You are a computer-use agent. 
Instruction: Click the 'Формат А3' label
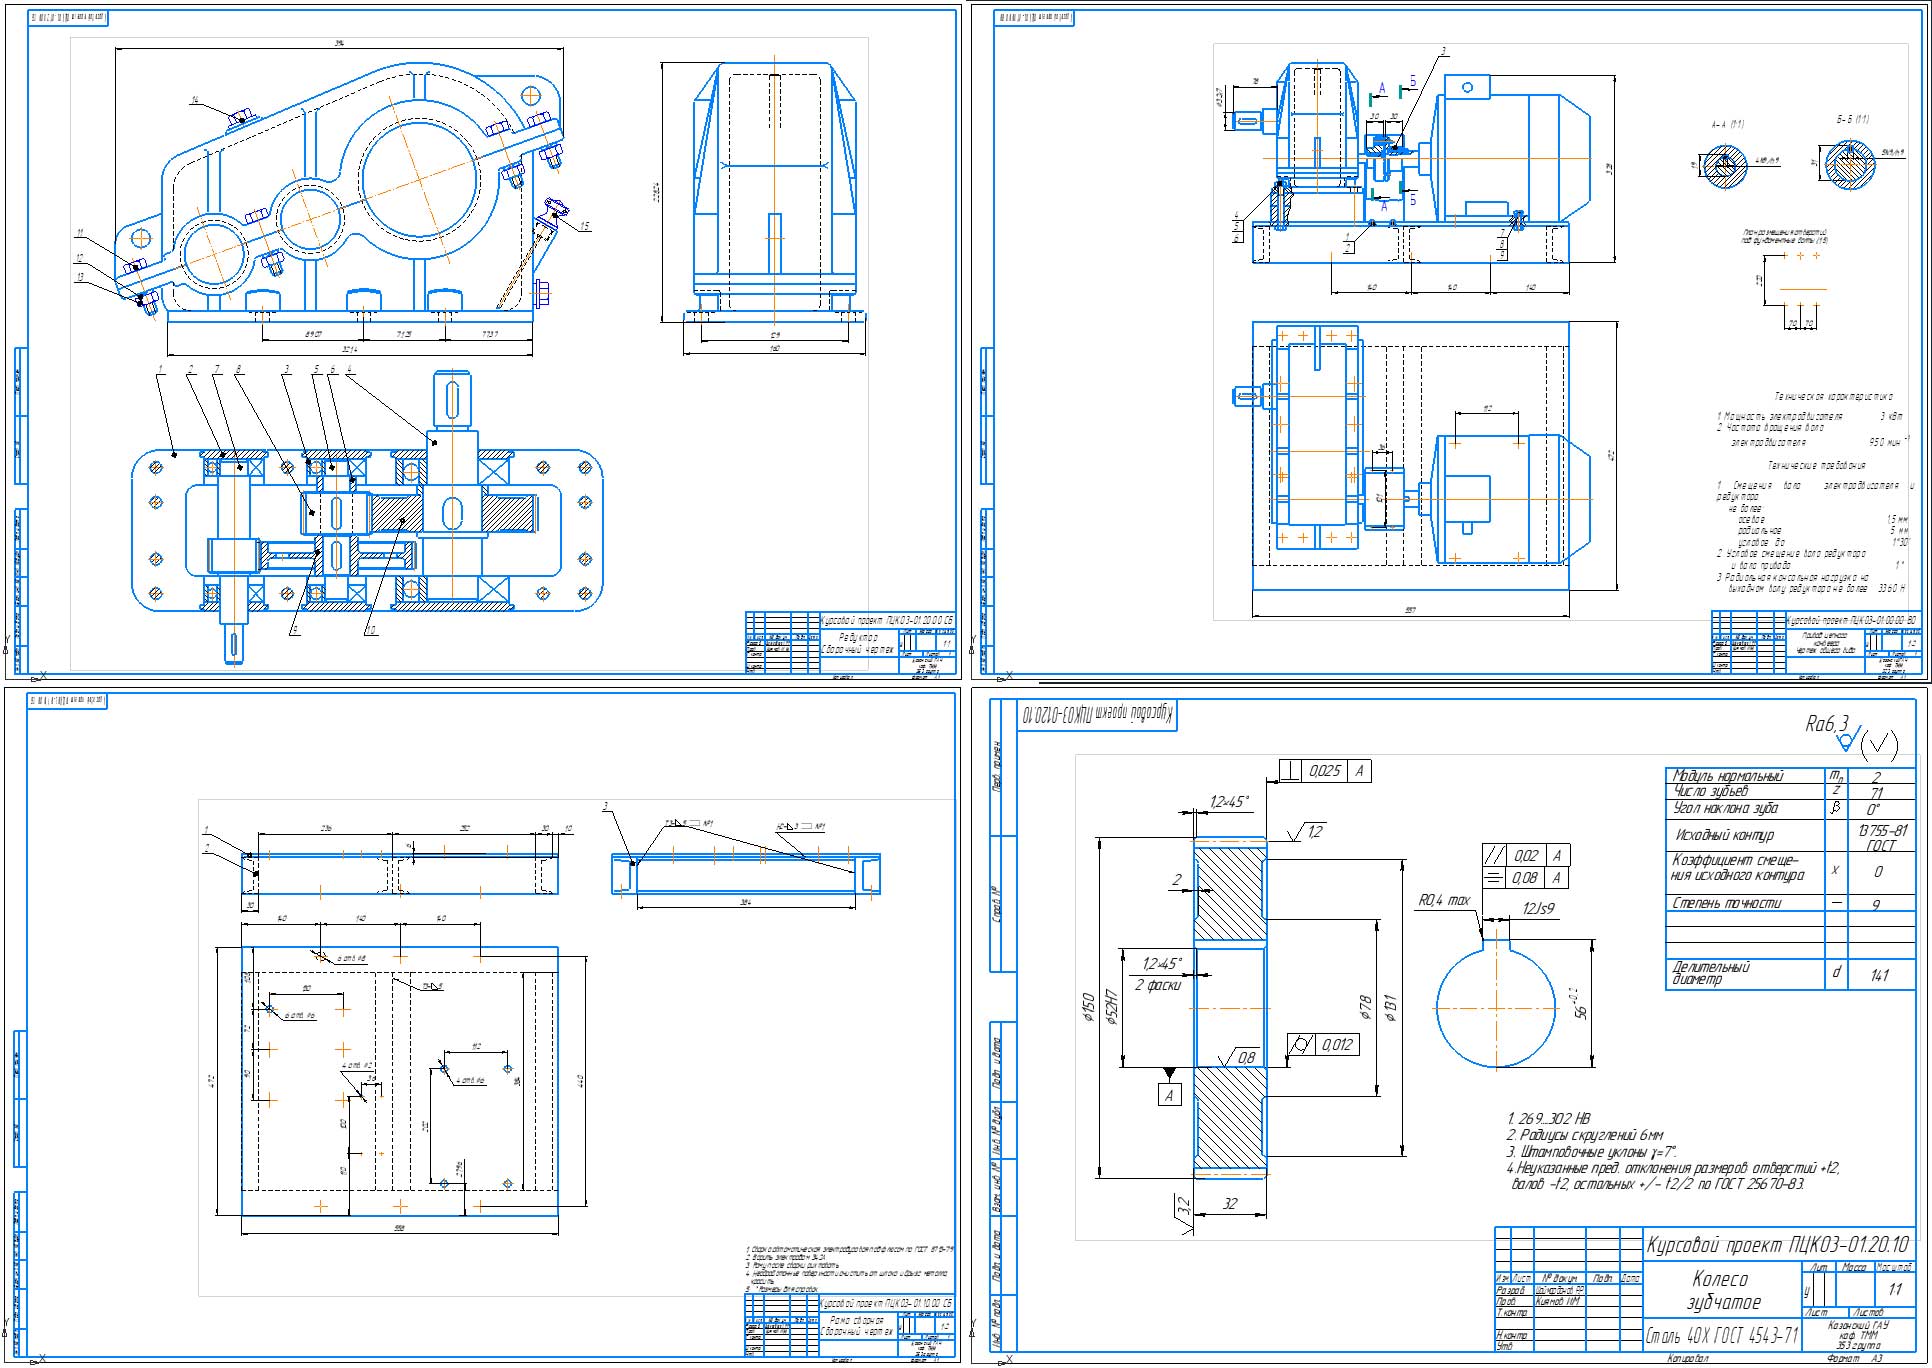[x=1854, y=1359]
